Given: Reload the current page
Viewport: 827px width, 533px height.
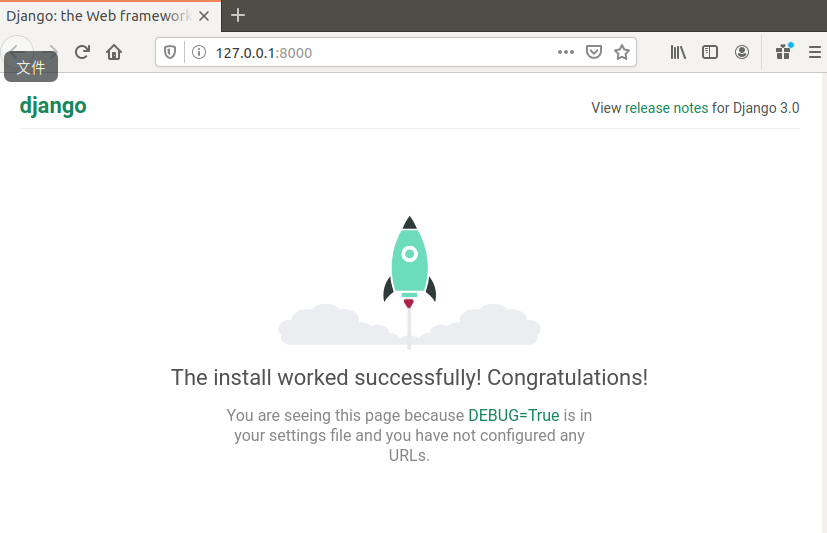Looking at the screenshot, I should pyautogui.click(x=82, y=52).
